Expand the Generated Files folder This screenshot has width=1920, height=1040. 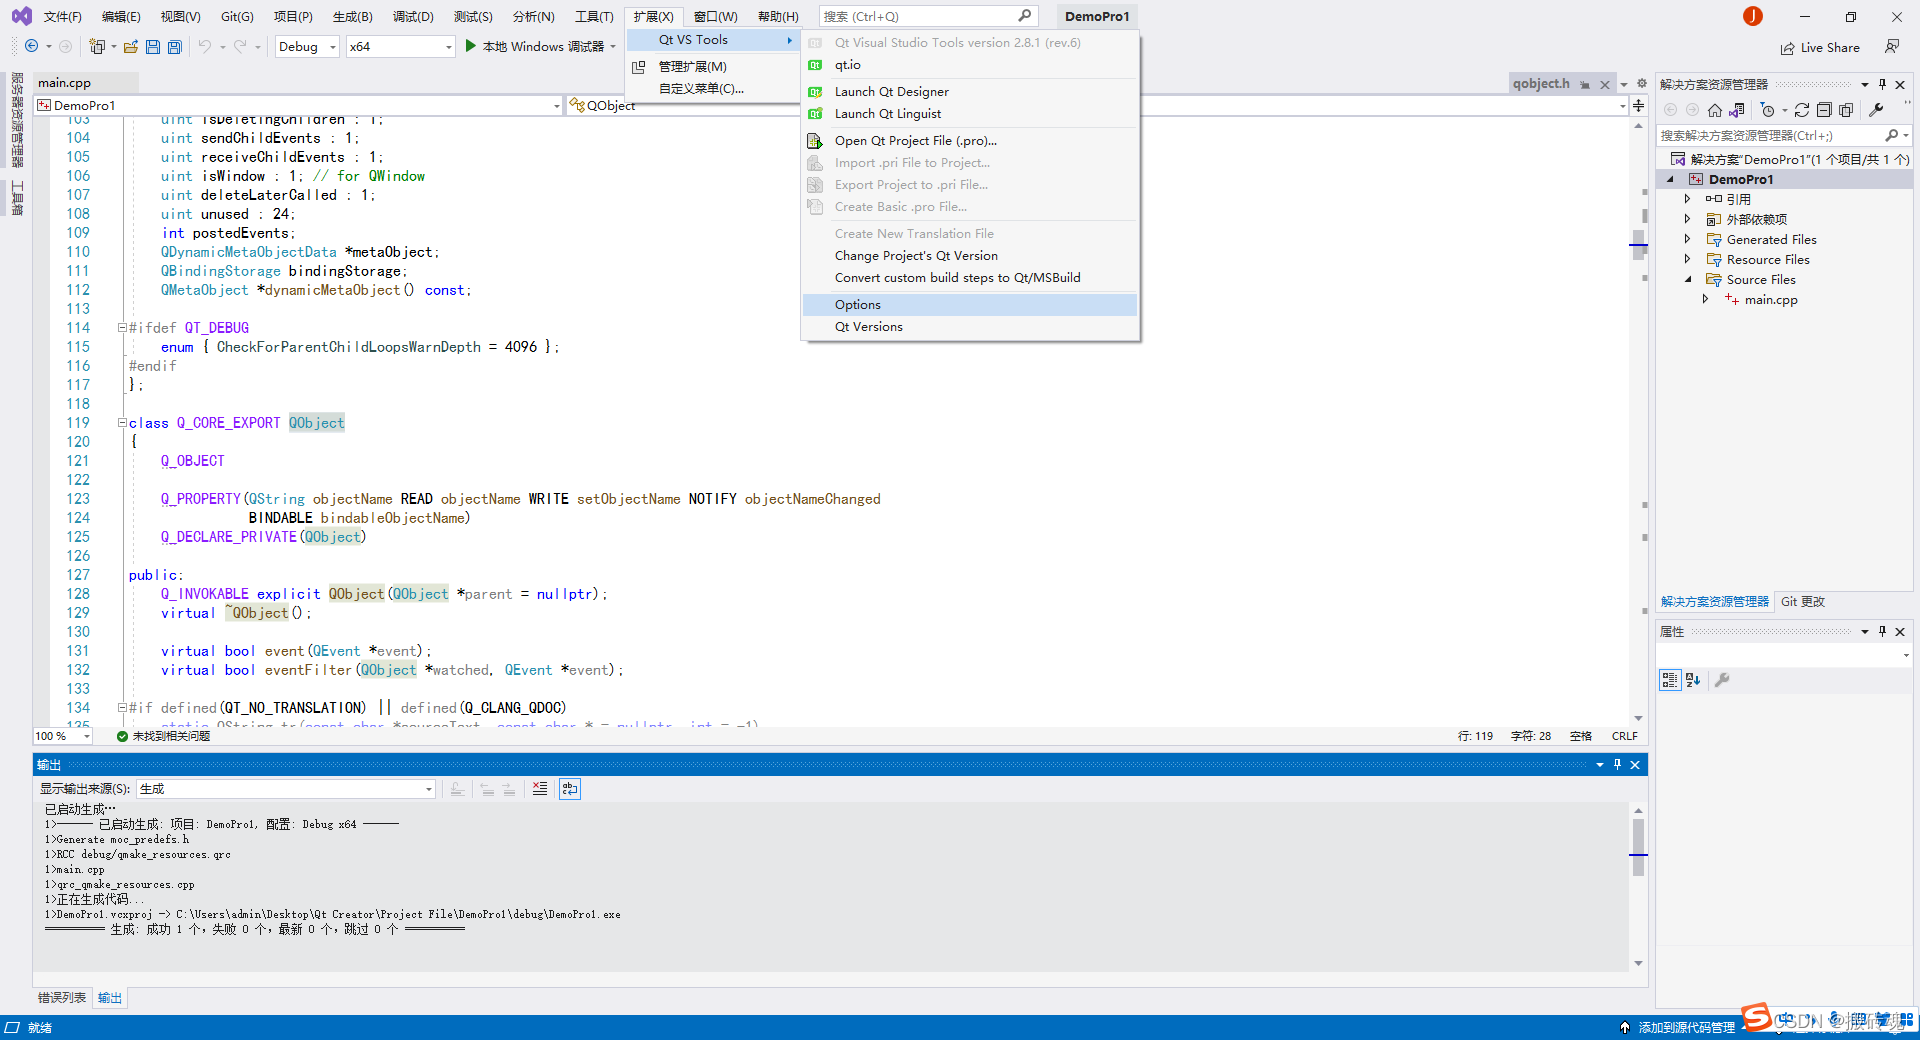pos(1688,239)
